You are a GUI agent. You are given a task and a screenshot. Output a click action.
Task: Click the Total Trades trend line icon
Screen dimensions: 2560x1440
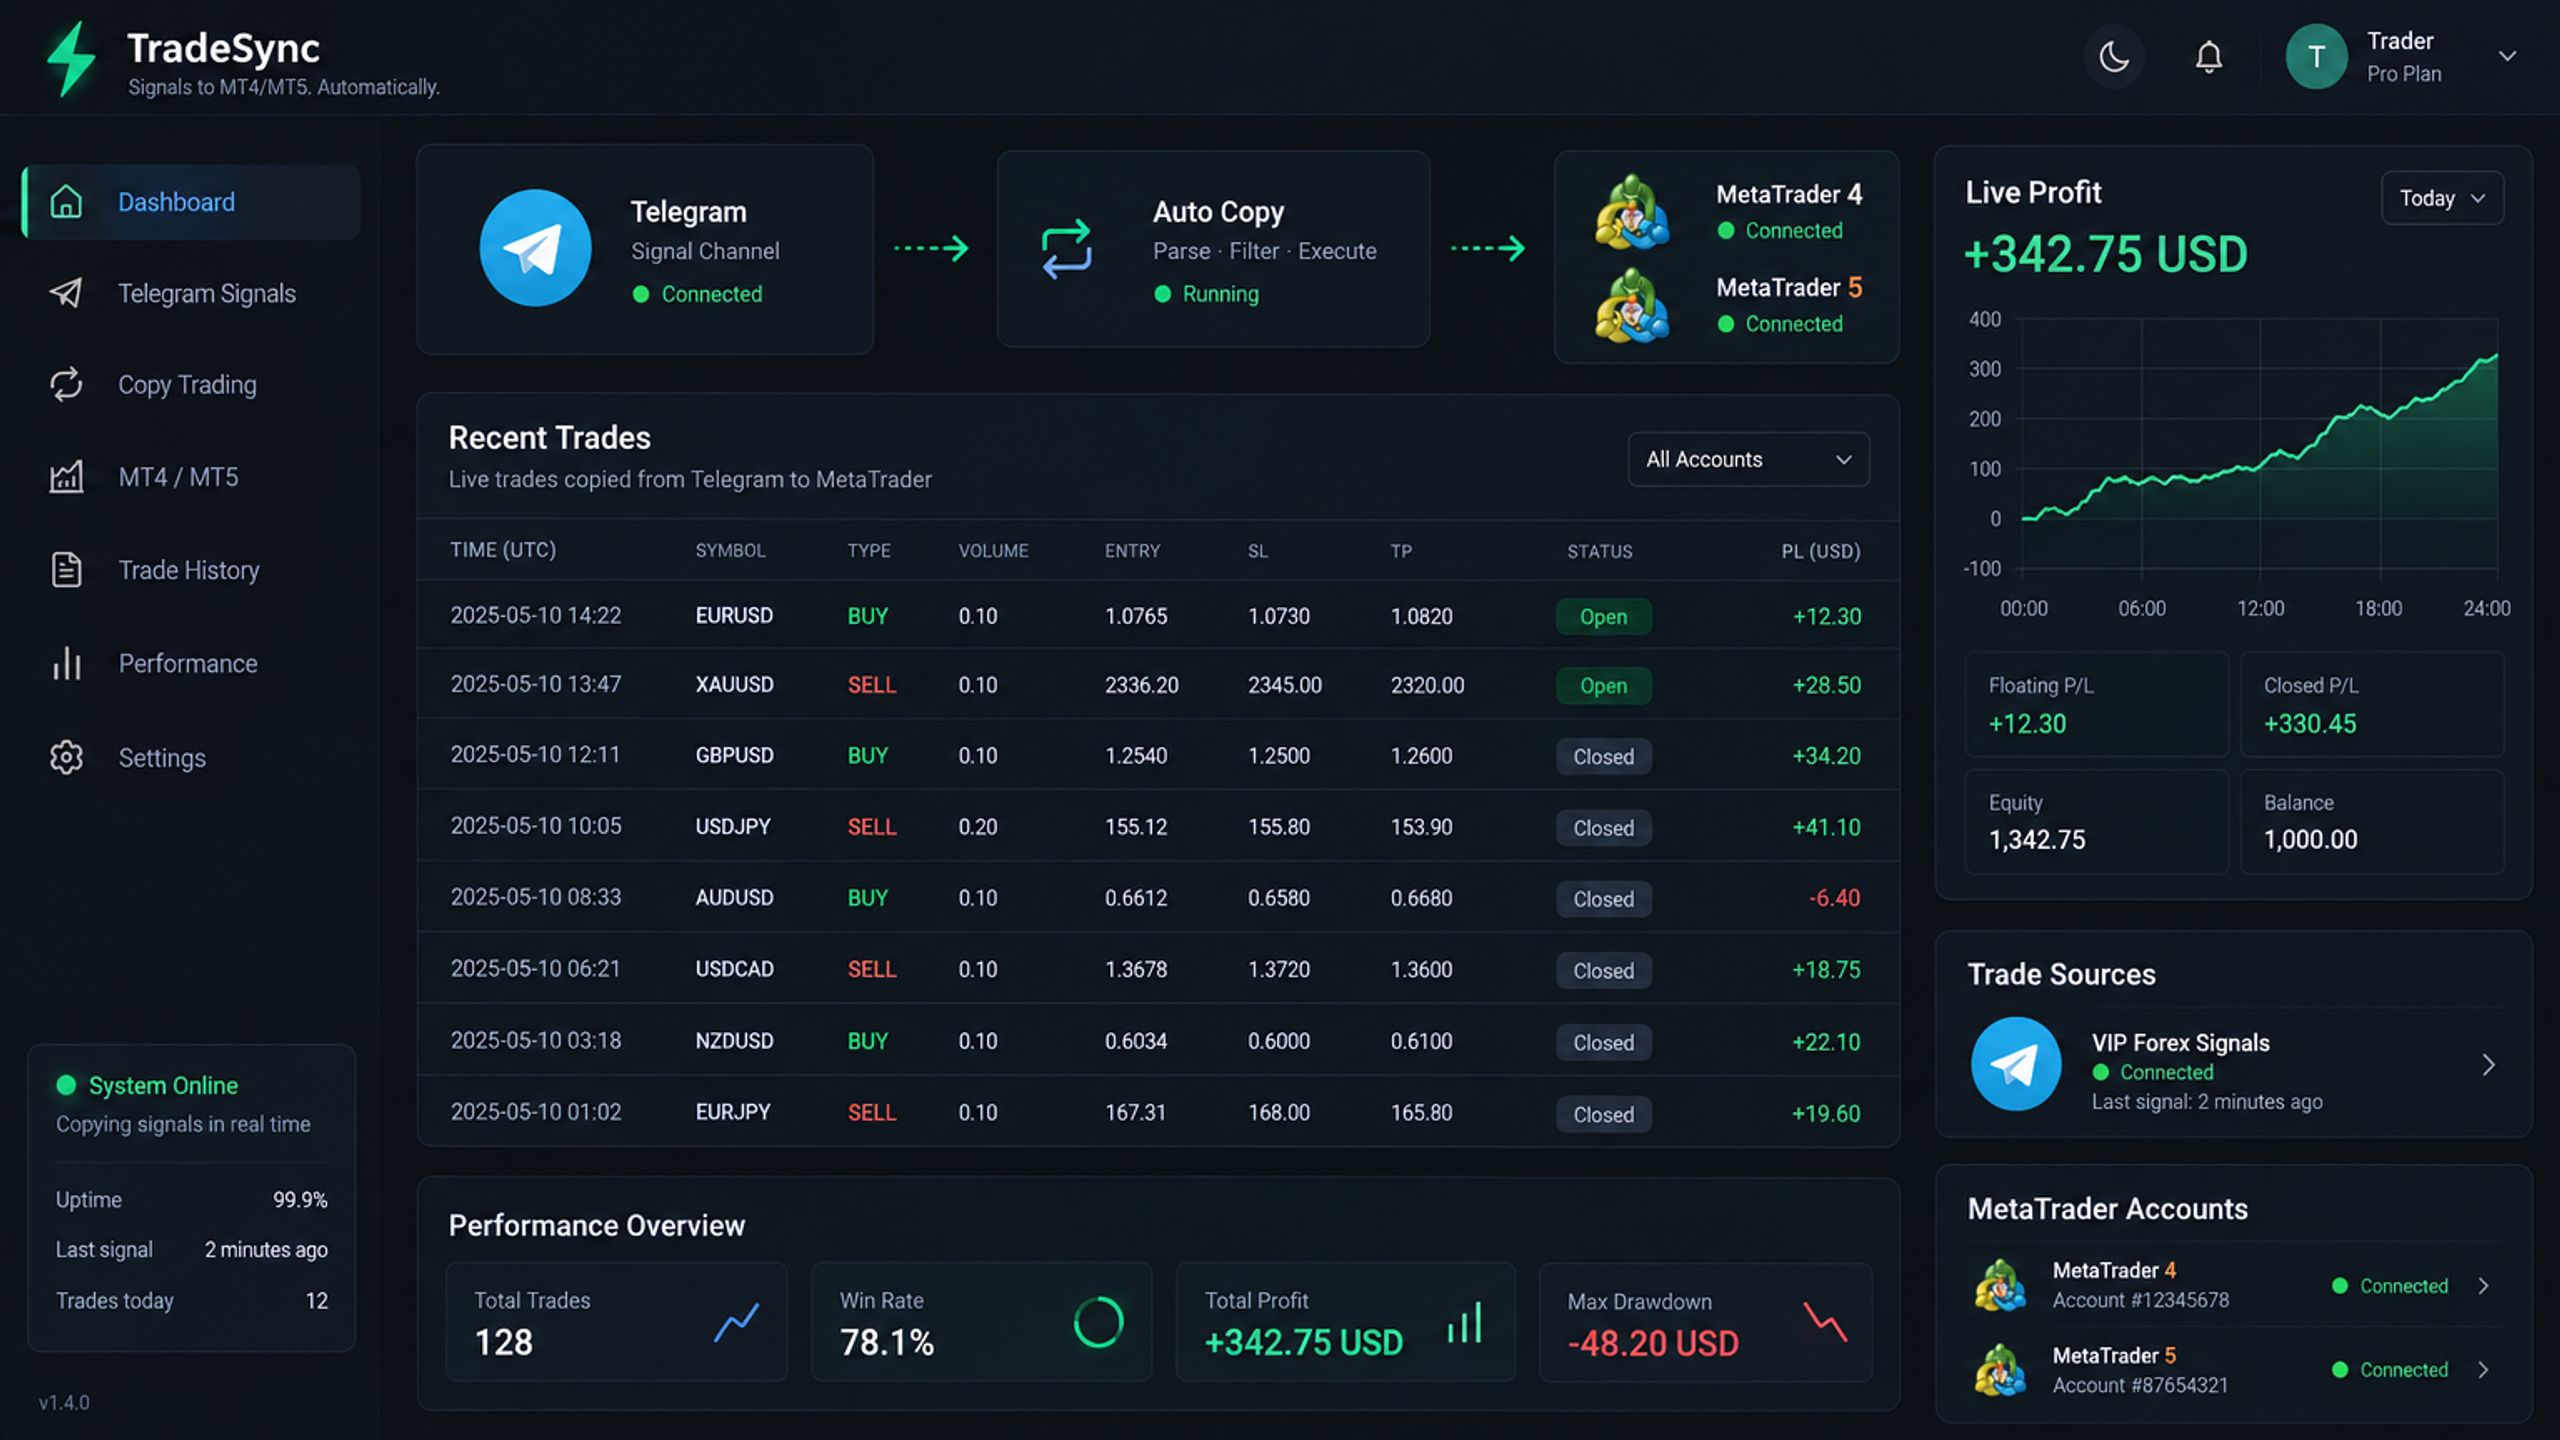coord(737,1322)
